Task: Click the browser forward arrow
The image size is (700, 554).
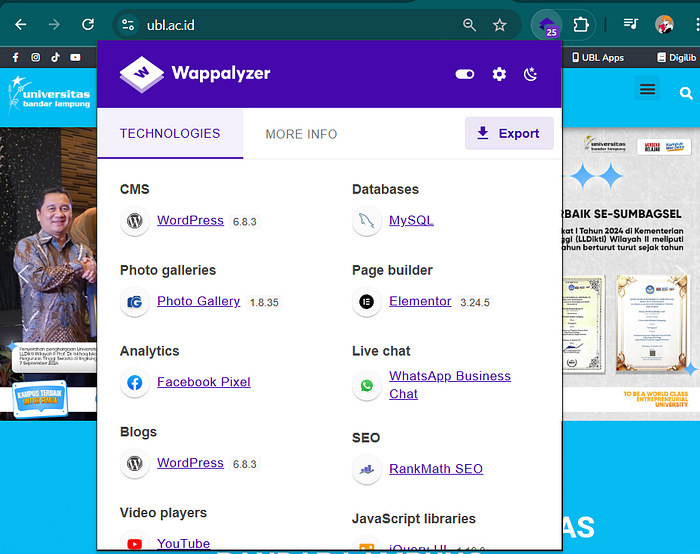Action: [x=54, y=25]
